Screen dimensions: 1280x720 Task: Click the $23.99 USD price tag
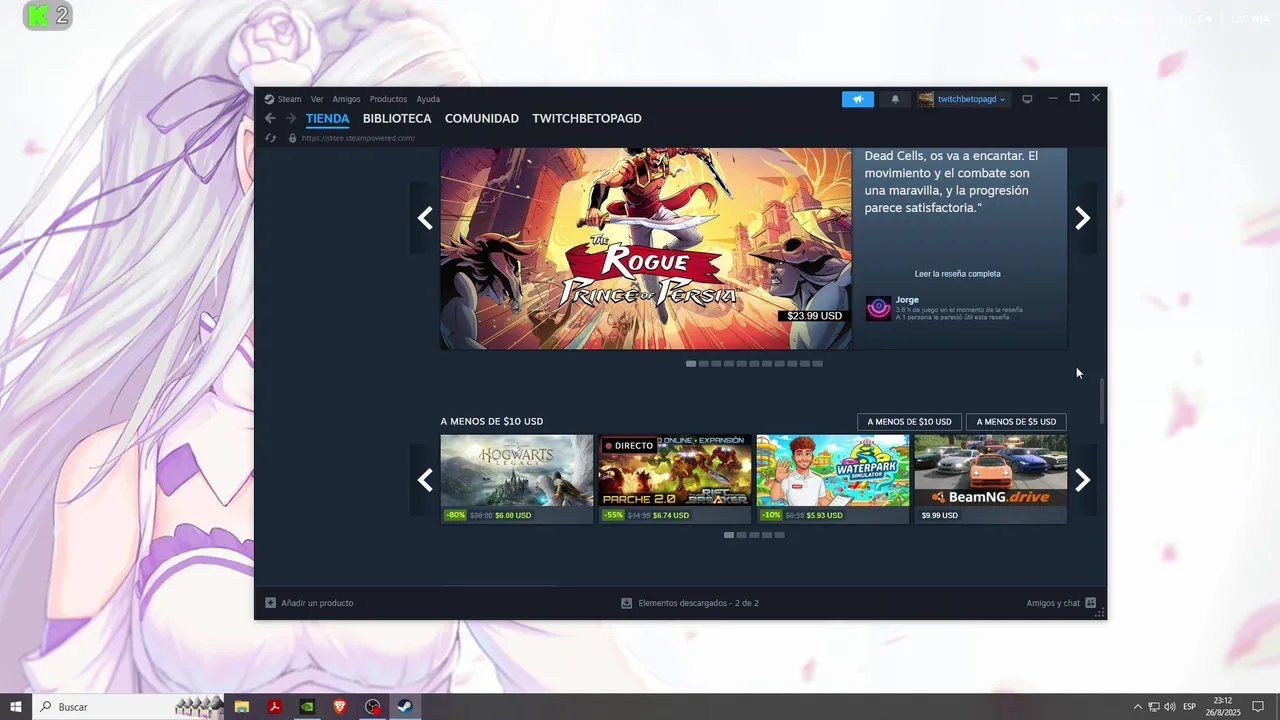pyautogui.click(x=814, y=316)
